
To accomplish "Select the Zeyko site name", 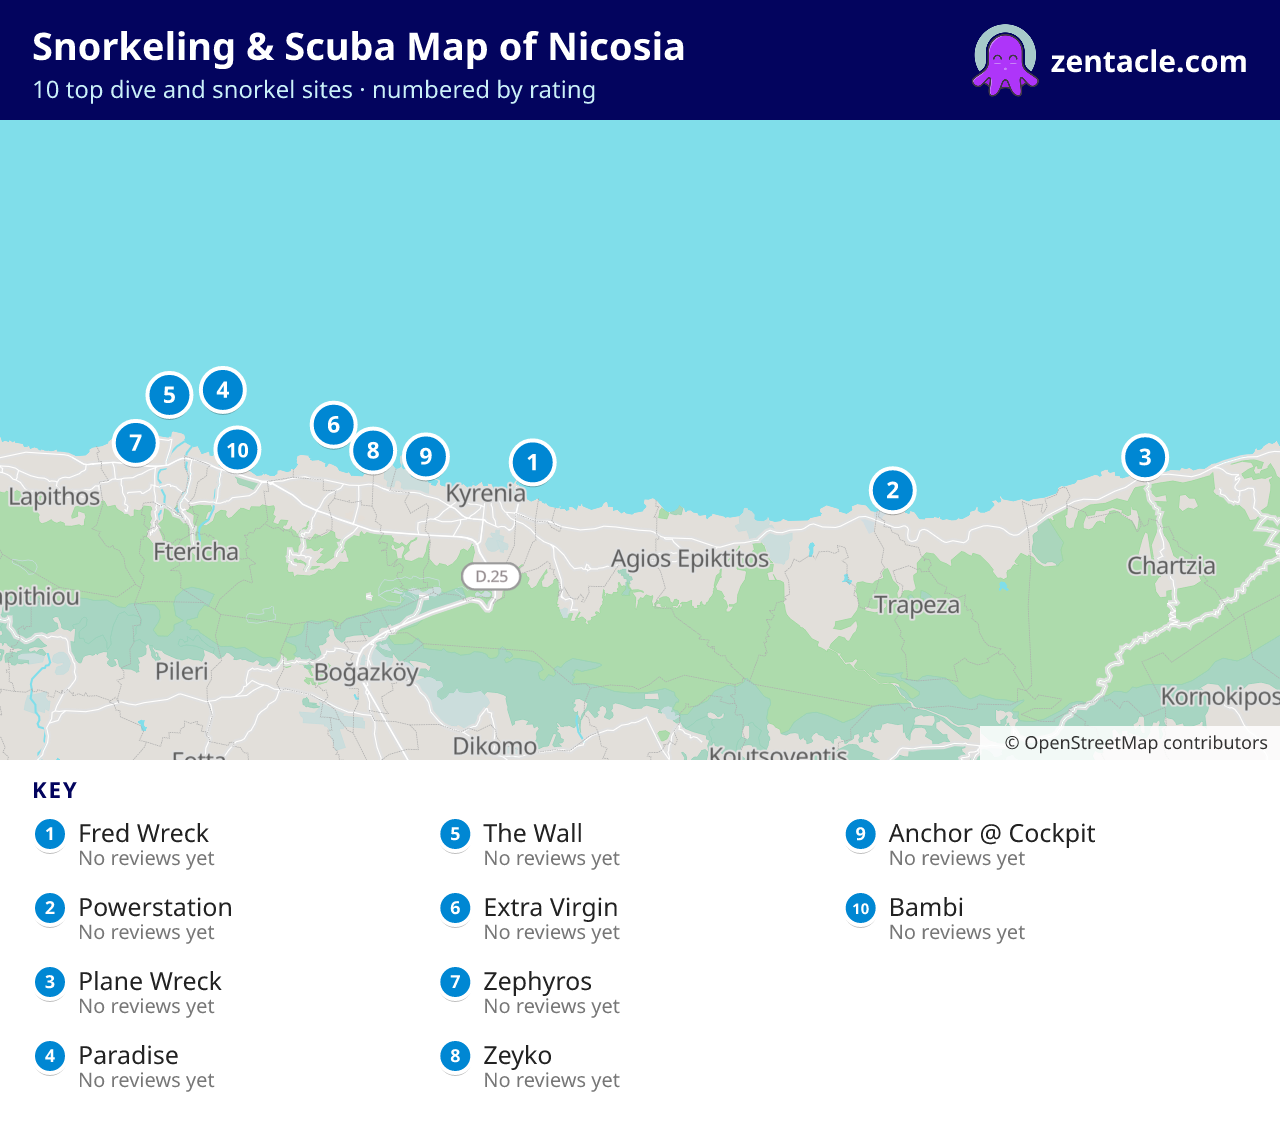I will click(517, 1055).
